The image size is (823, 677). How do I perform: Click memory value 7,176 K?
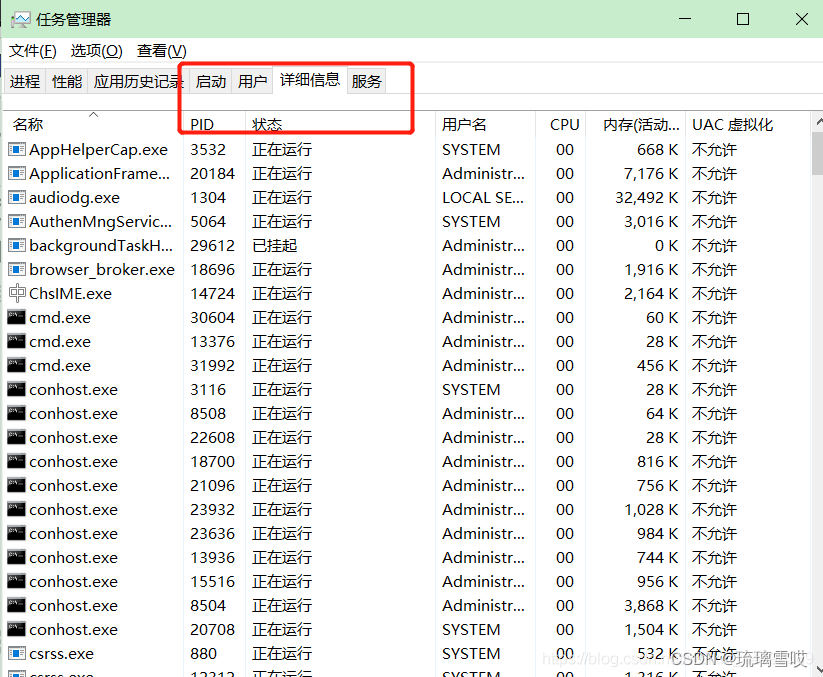point(651,174)
